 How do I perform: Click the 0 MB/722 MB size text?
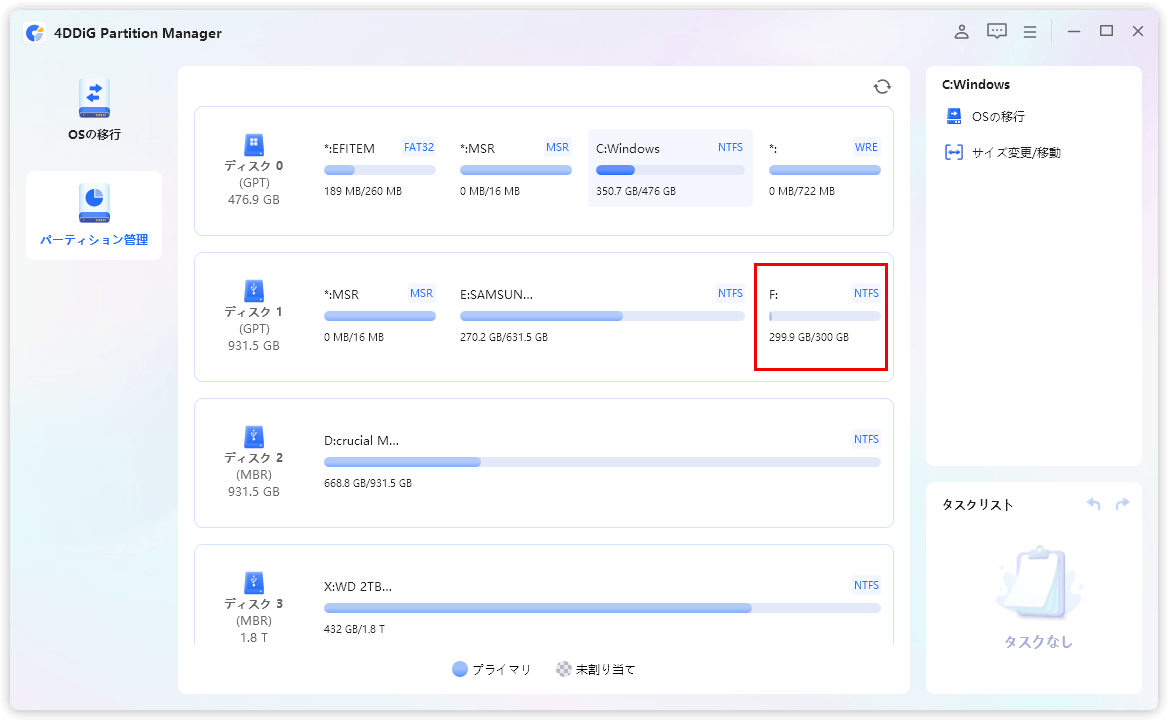click(x=802, y=191)
